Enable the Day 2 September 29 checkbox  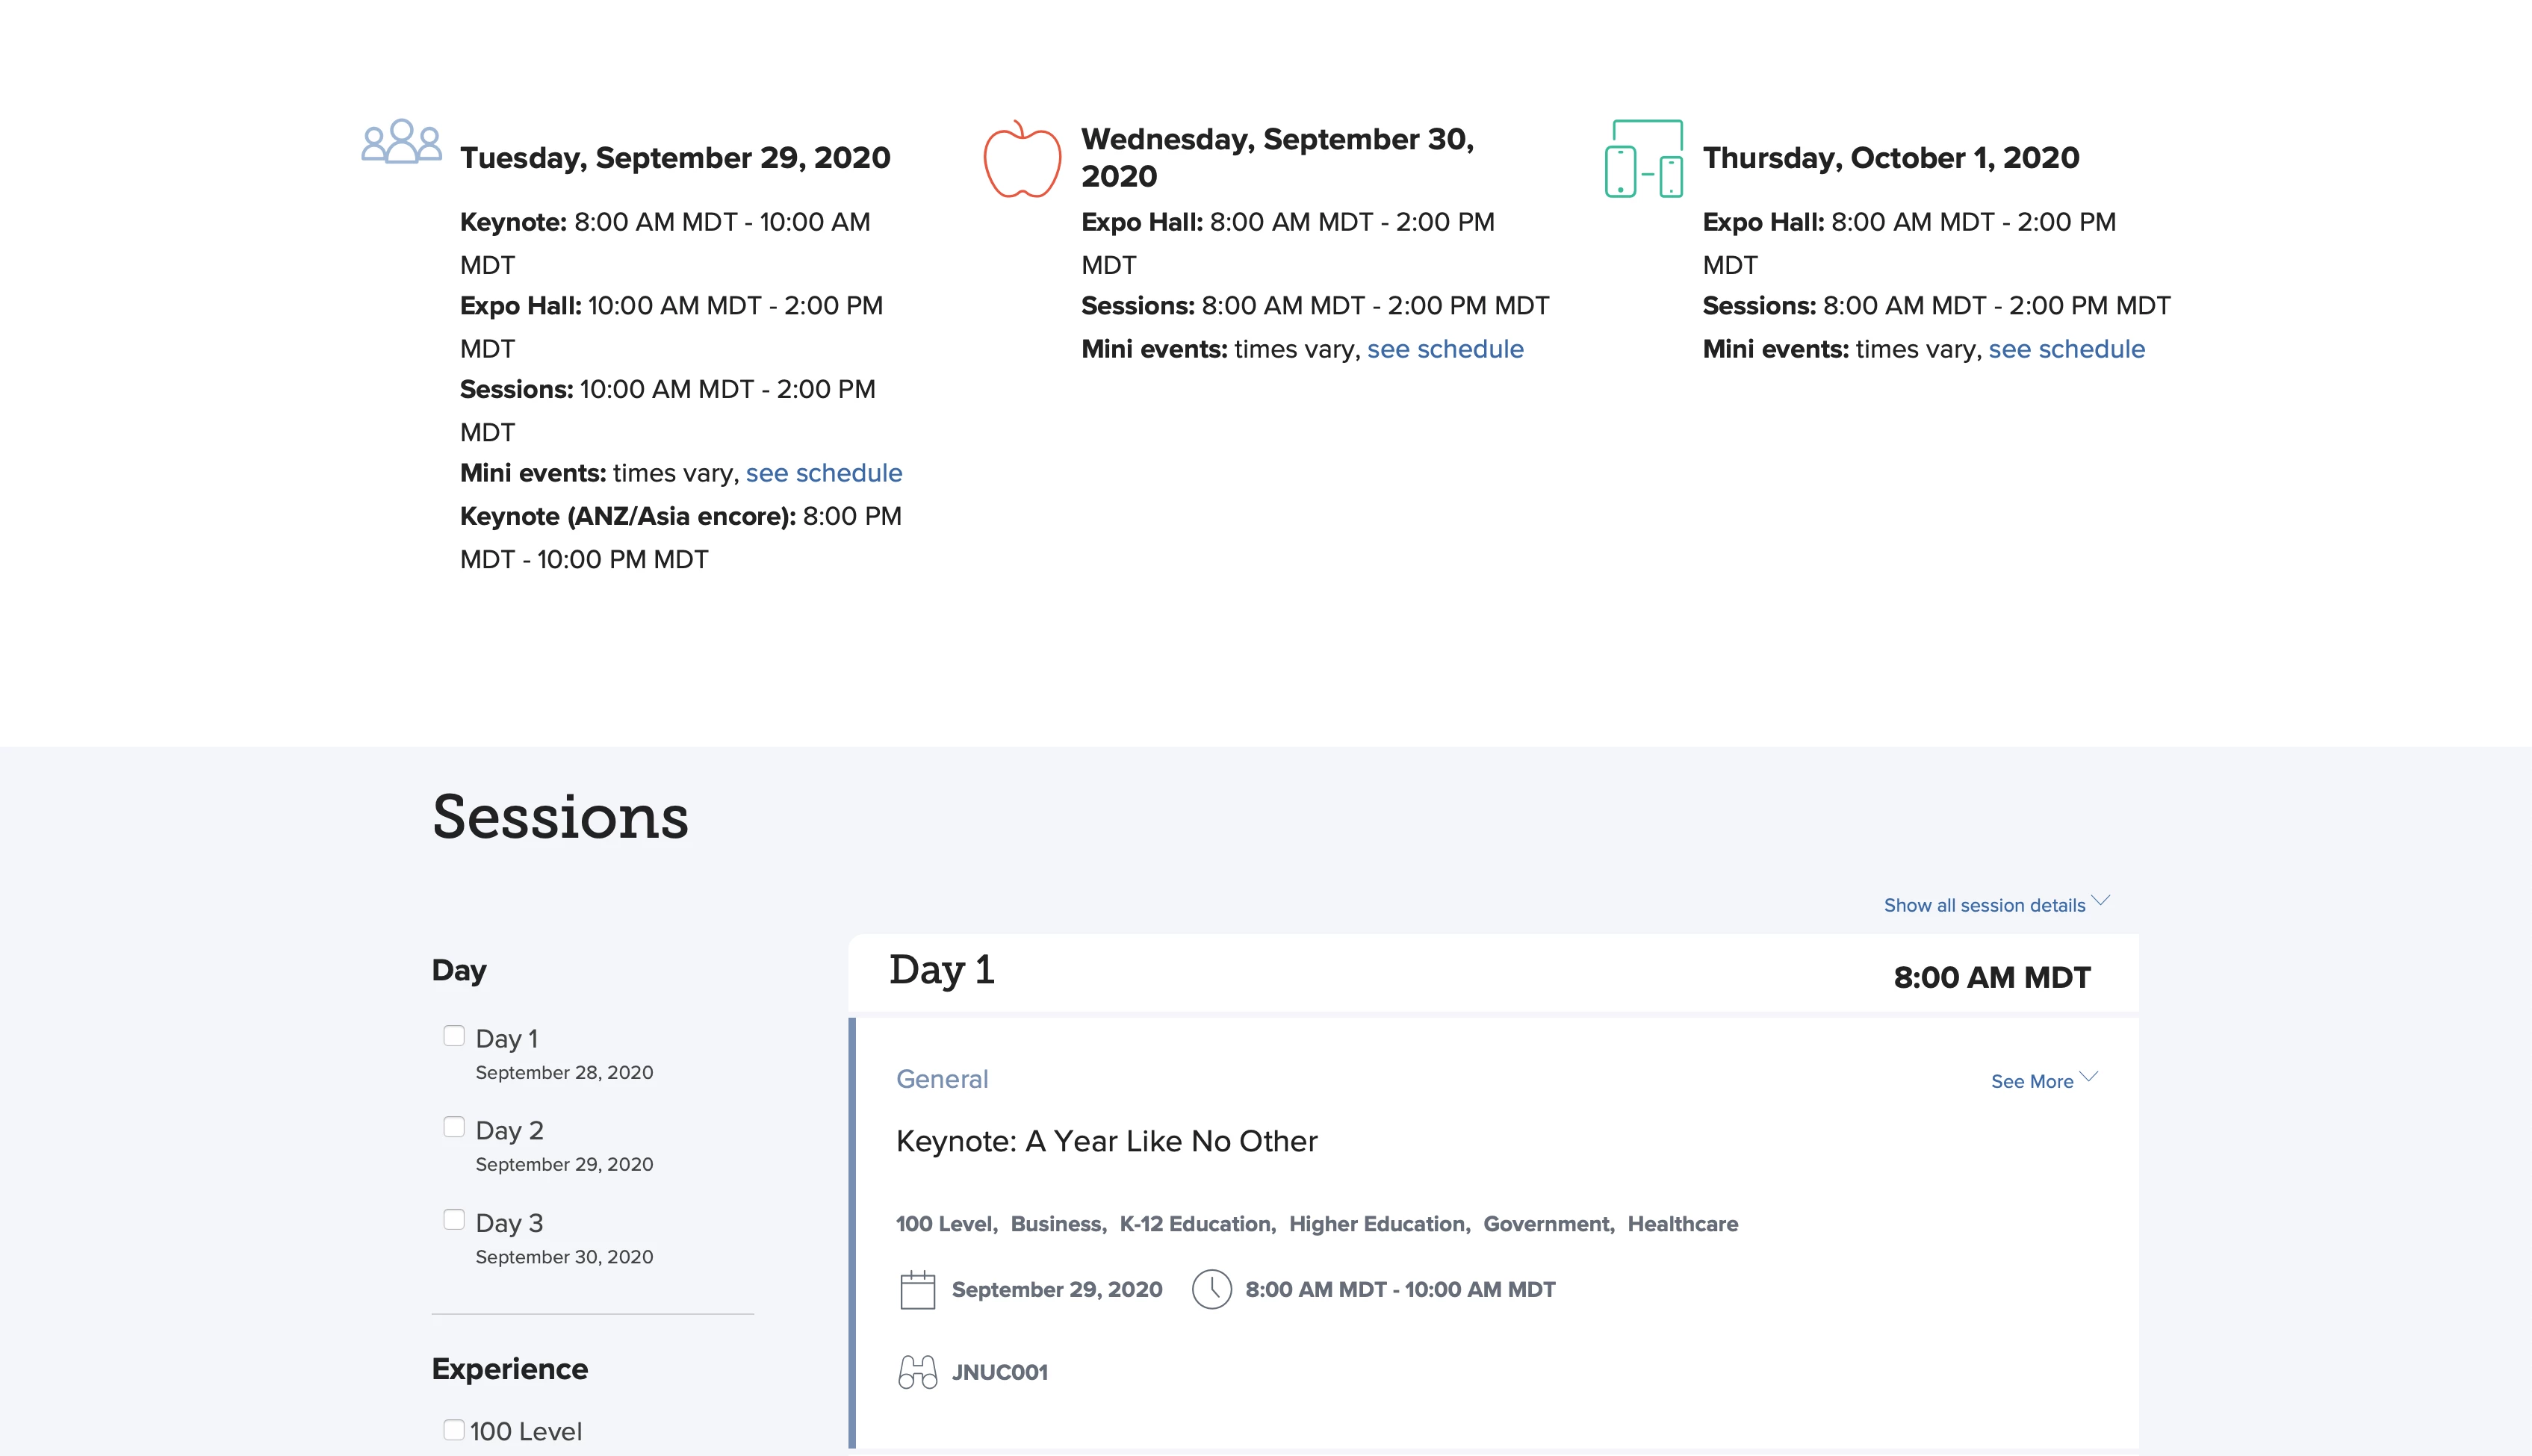click(x=454, y=1128)
